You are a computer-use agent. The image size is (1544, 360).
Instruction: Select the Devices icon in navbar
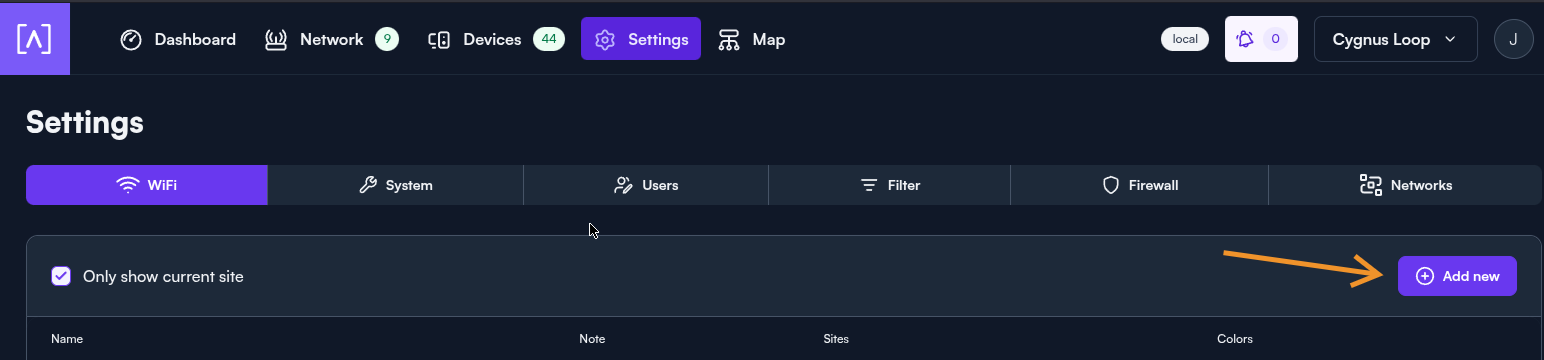tap(439, 40)
